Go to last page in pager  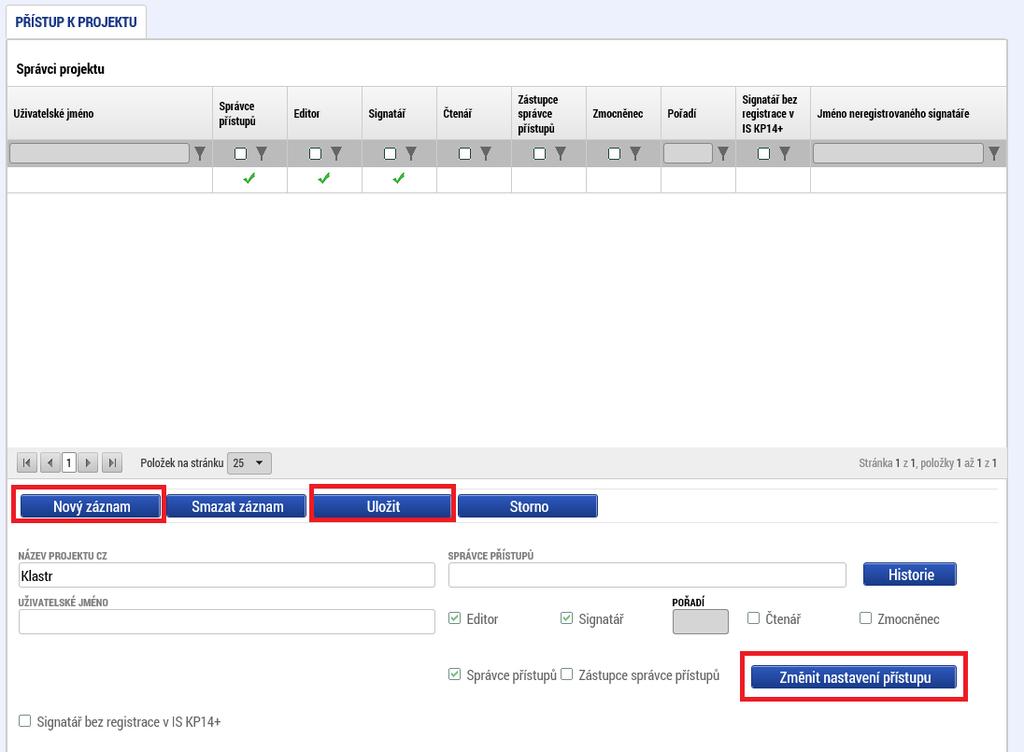(112, 463)
